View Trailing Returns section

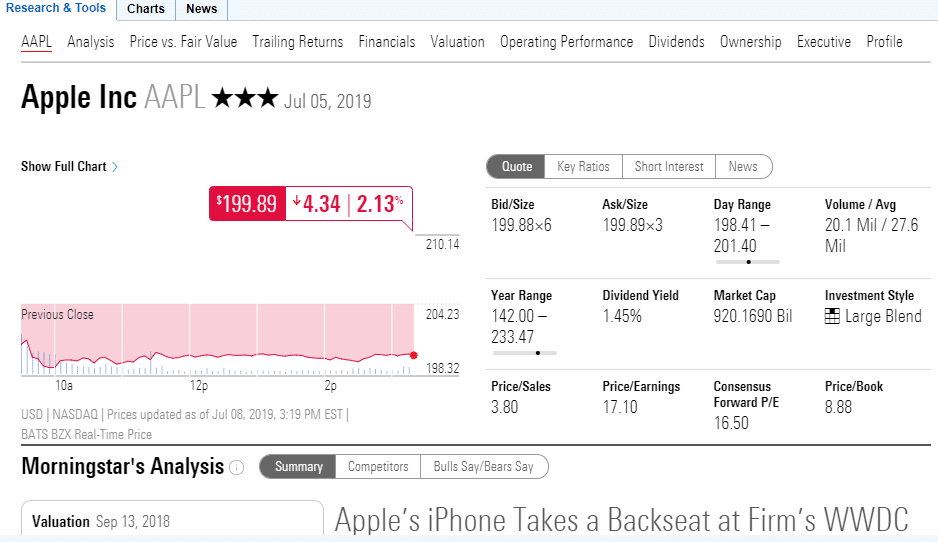(x=297, y=42)
